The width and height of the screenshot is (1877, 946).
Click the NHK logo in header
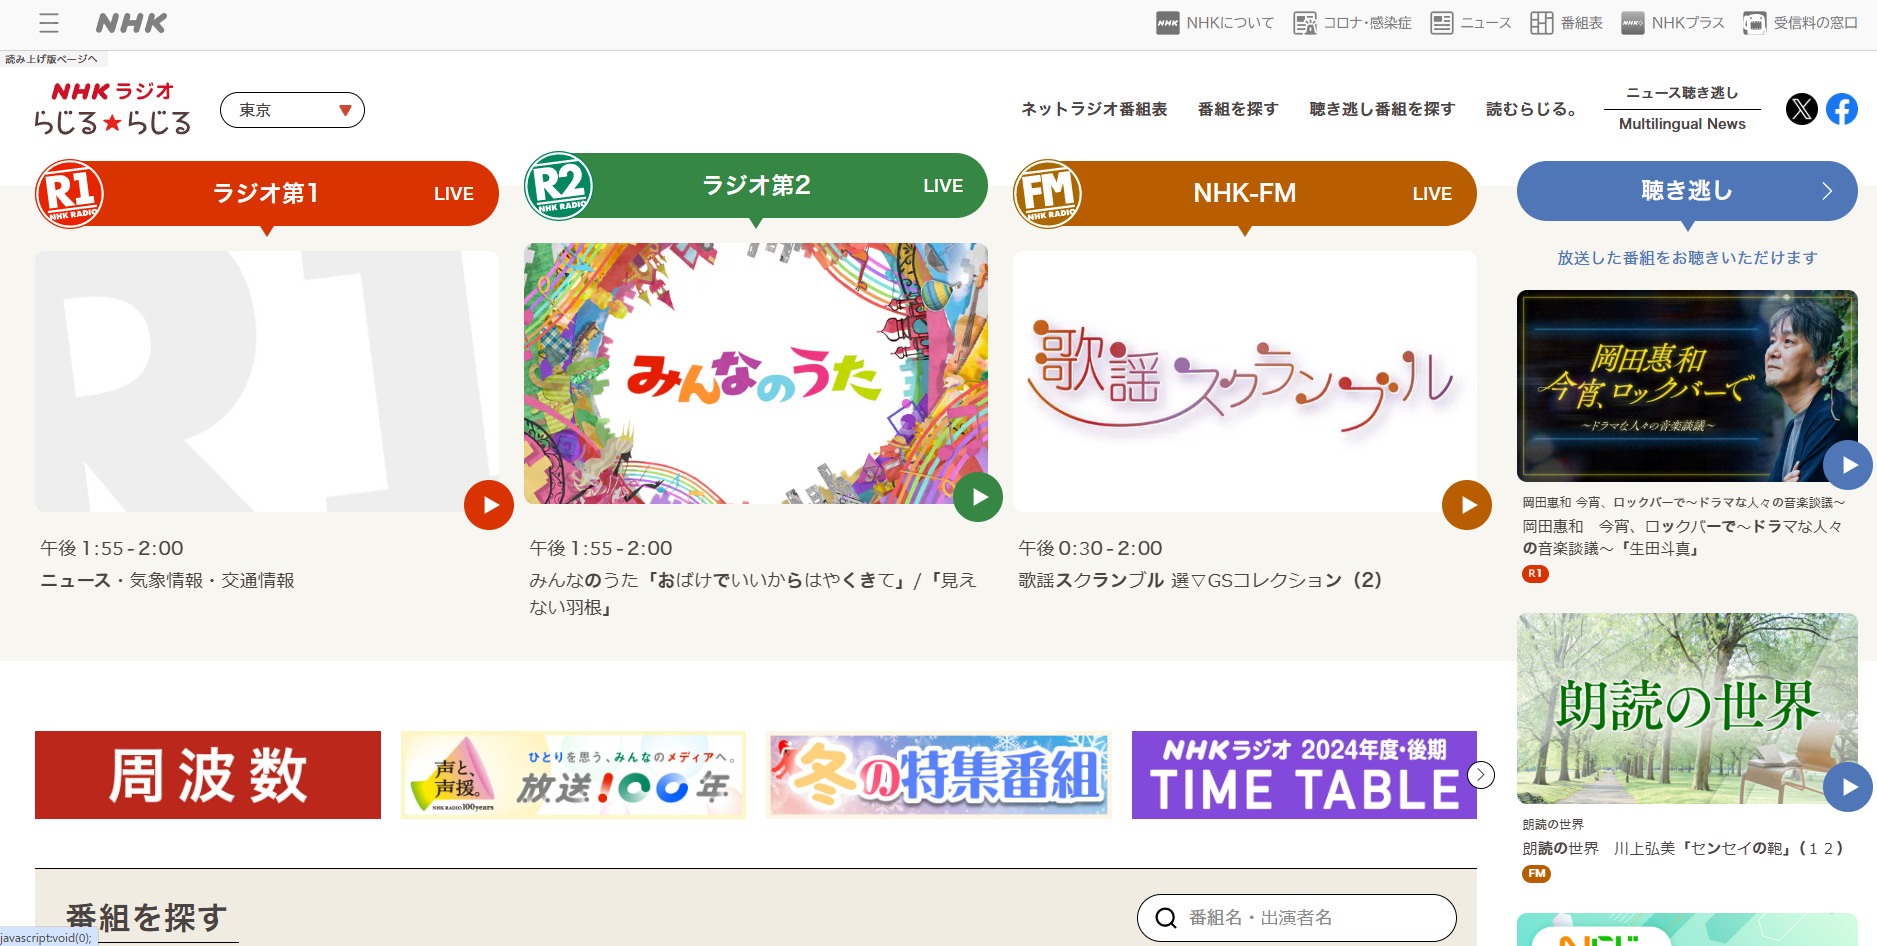tap(131, 23)
